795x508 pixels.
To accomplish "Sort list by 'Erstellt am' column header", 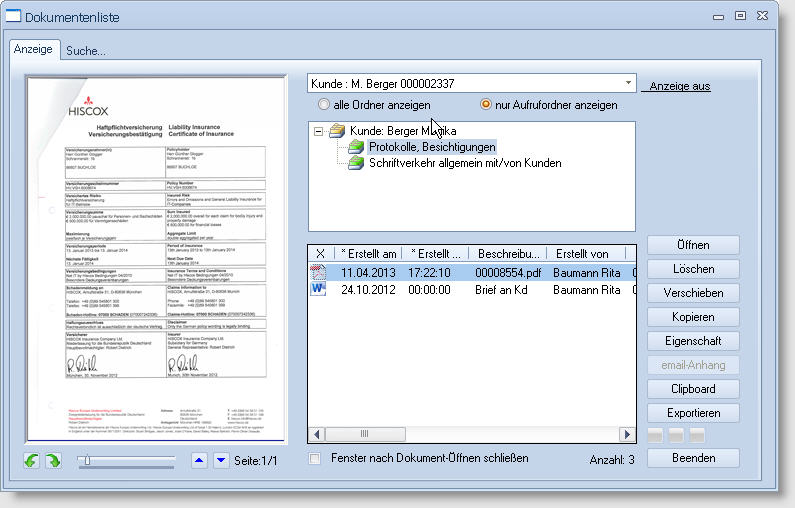I will [x=368, y=254].
